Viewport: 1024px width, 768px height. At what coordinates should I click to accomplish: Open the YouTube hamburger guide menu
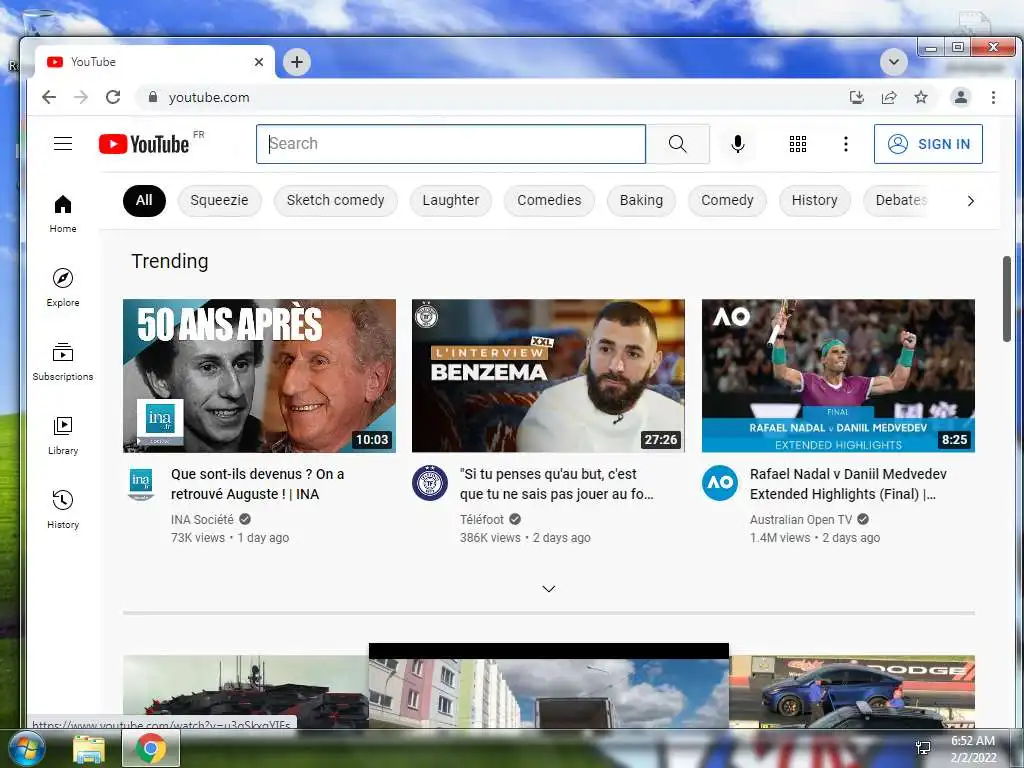(x=63, y=144)
